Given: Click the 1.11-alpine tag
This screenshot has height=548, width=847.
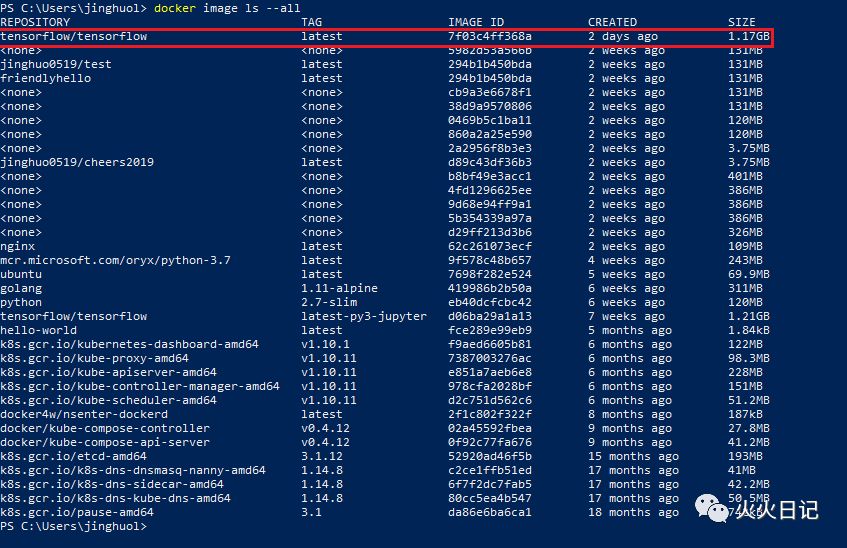Looking at the screenshot, I should (x=339, y=289).
